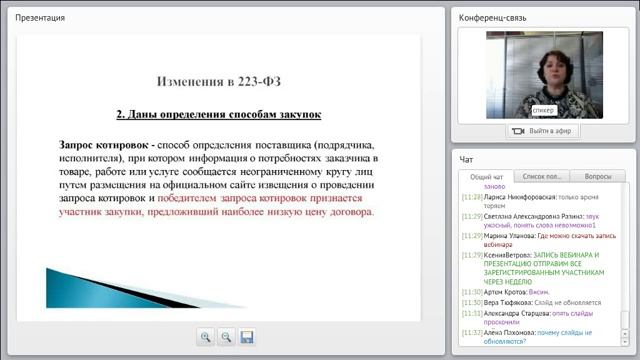Viewport: 640px width, 360px height.
Task: Click the bold term 'Запрос котировок'
Action: [104, 145]
